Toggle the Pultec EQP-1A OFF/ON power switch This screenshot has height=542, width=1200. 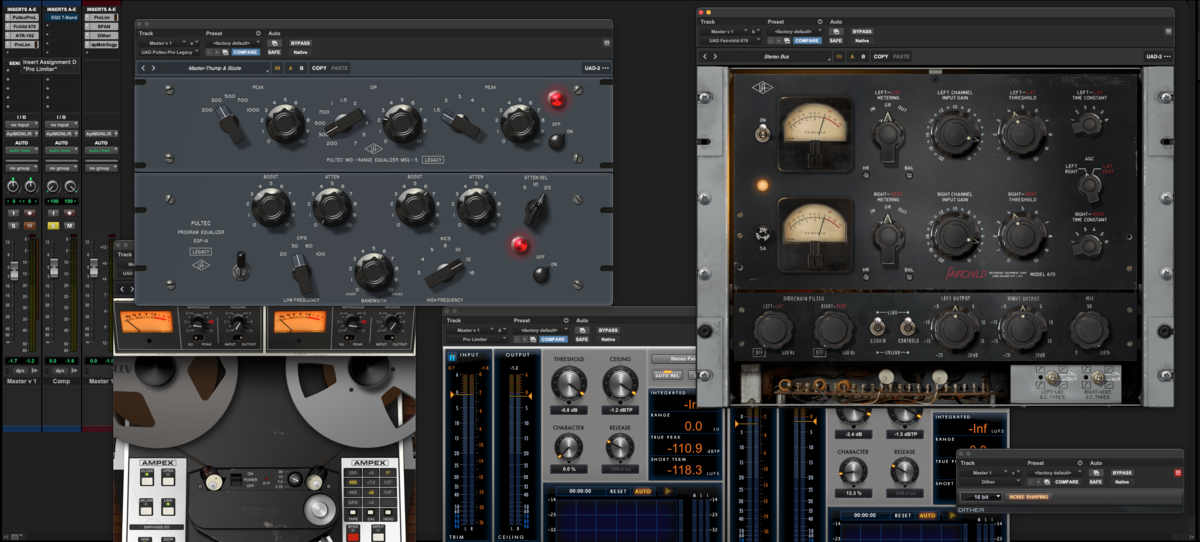tap(541, 274)
